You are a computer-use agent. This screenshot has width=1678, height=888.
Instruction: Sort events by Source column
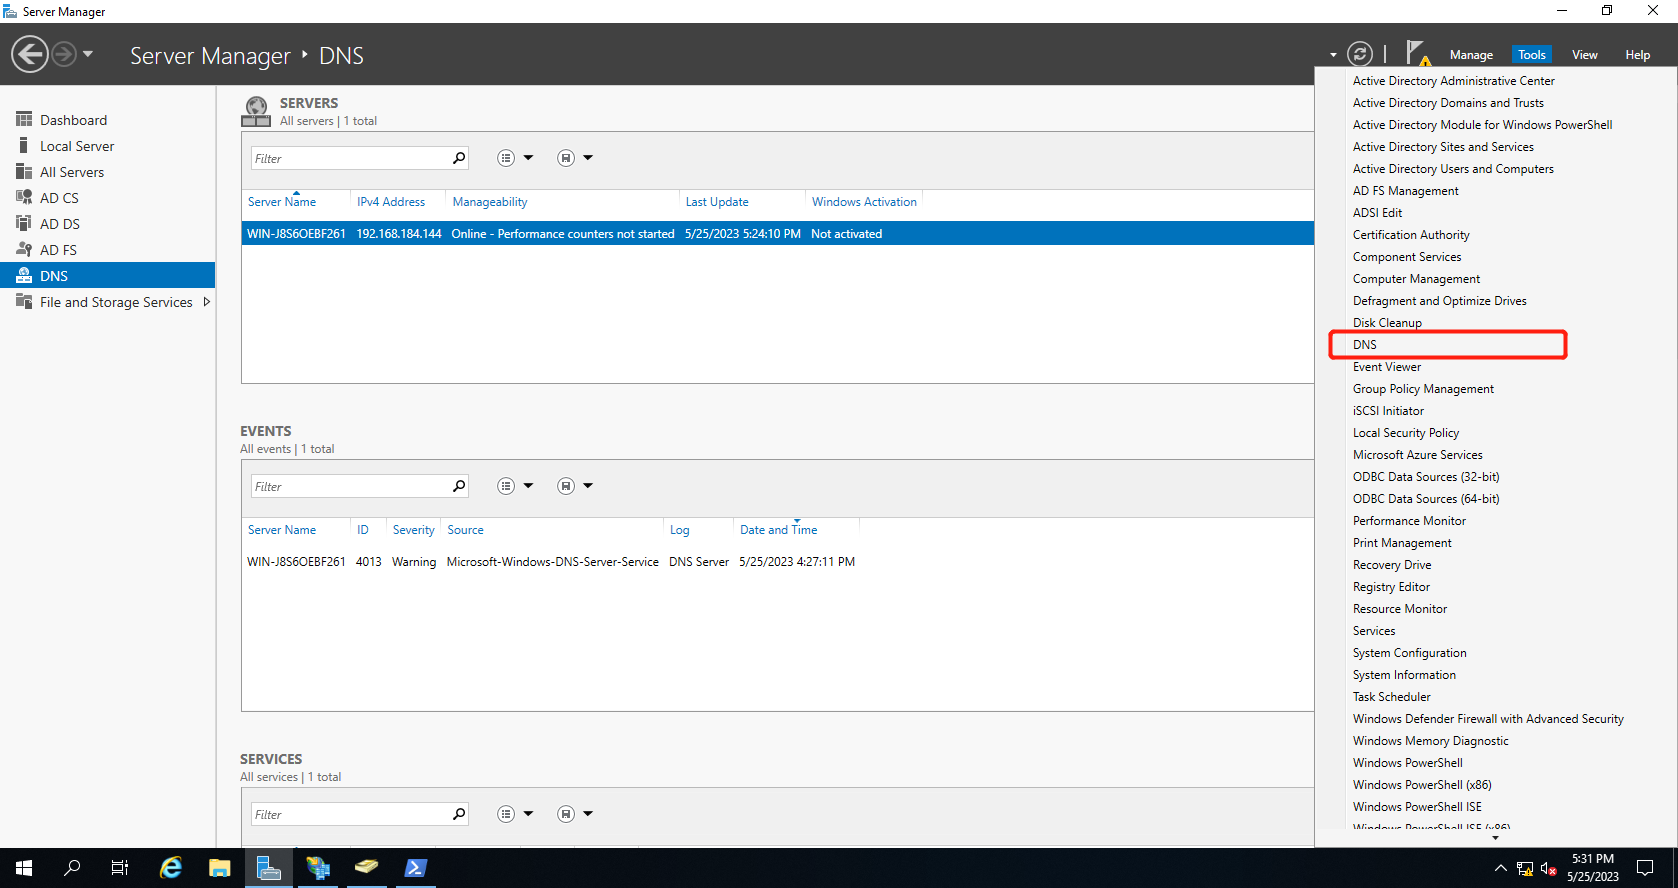click(465, 530)
